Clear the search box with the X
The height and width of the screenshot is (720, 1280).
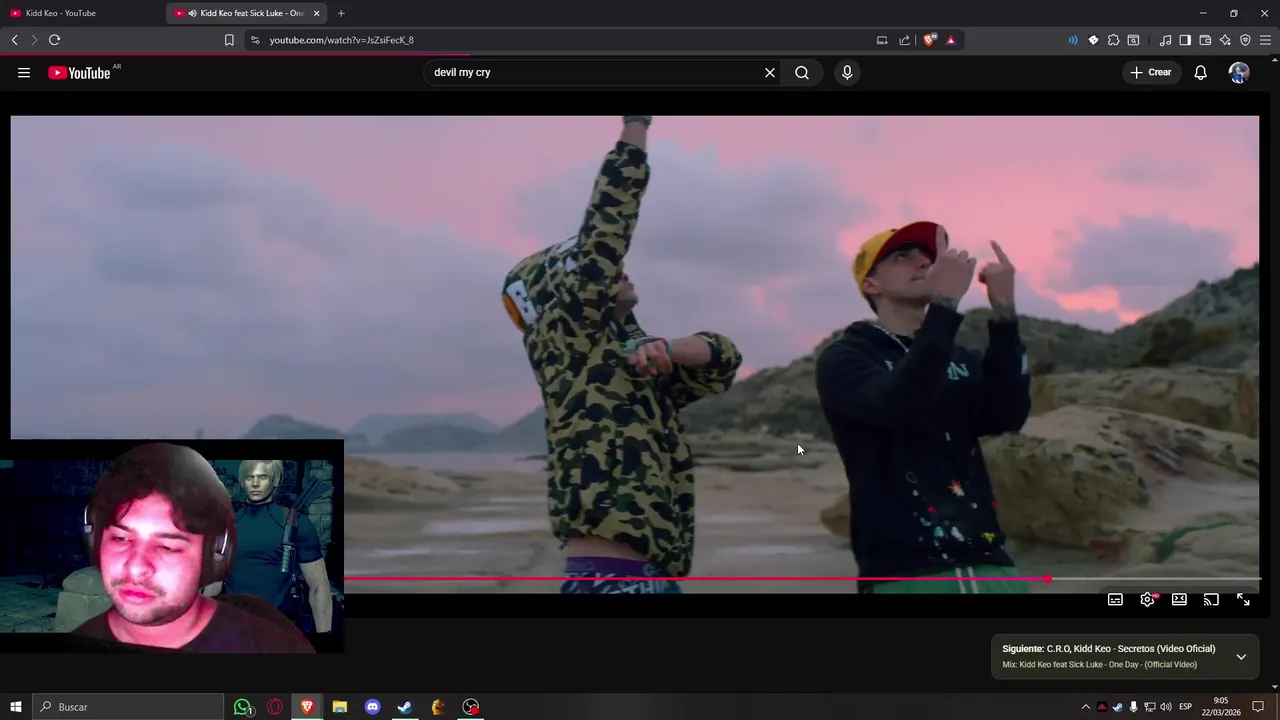[x=770, y=72]
